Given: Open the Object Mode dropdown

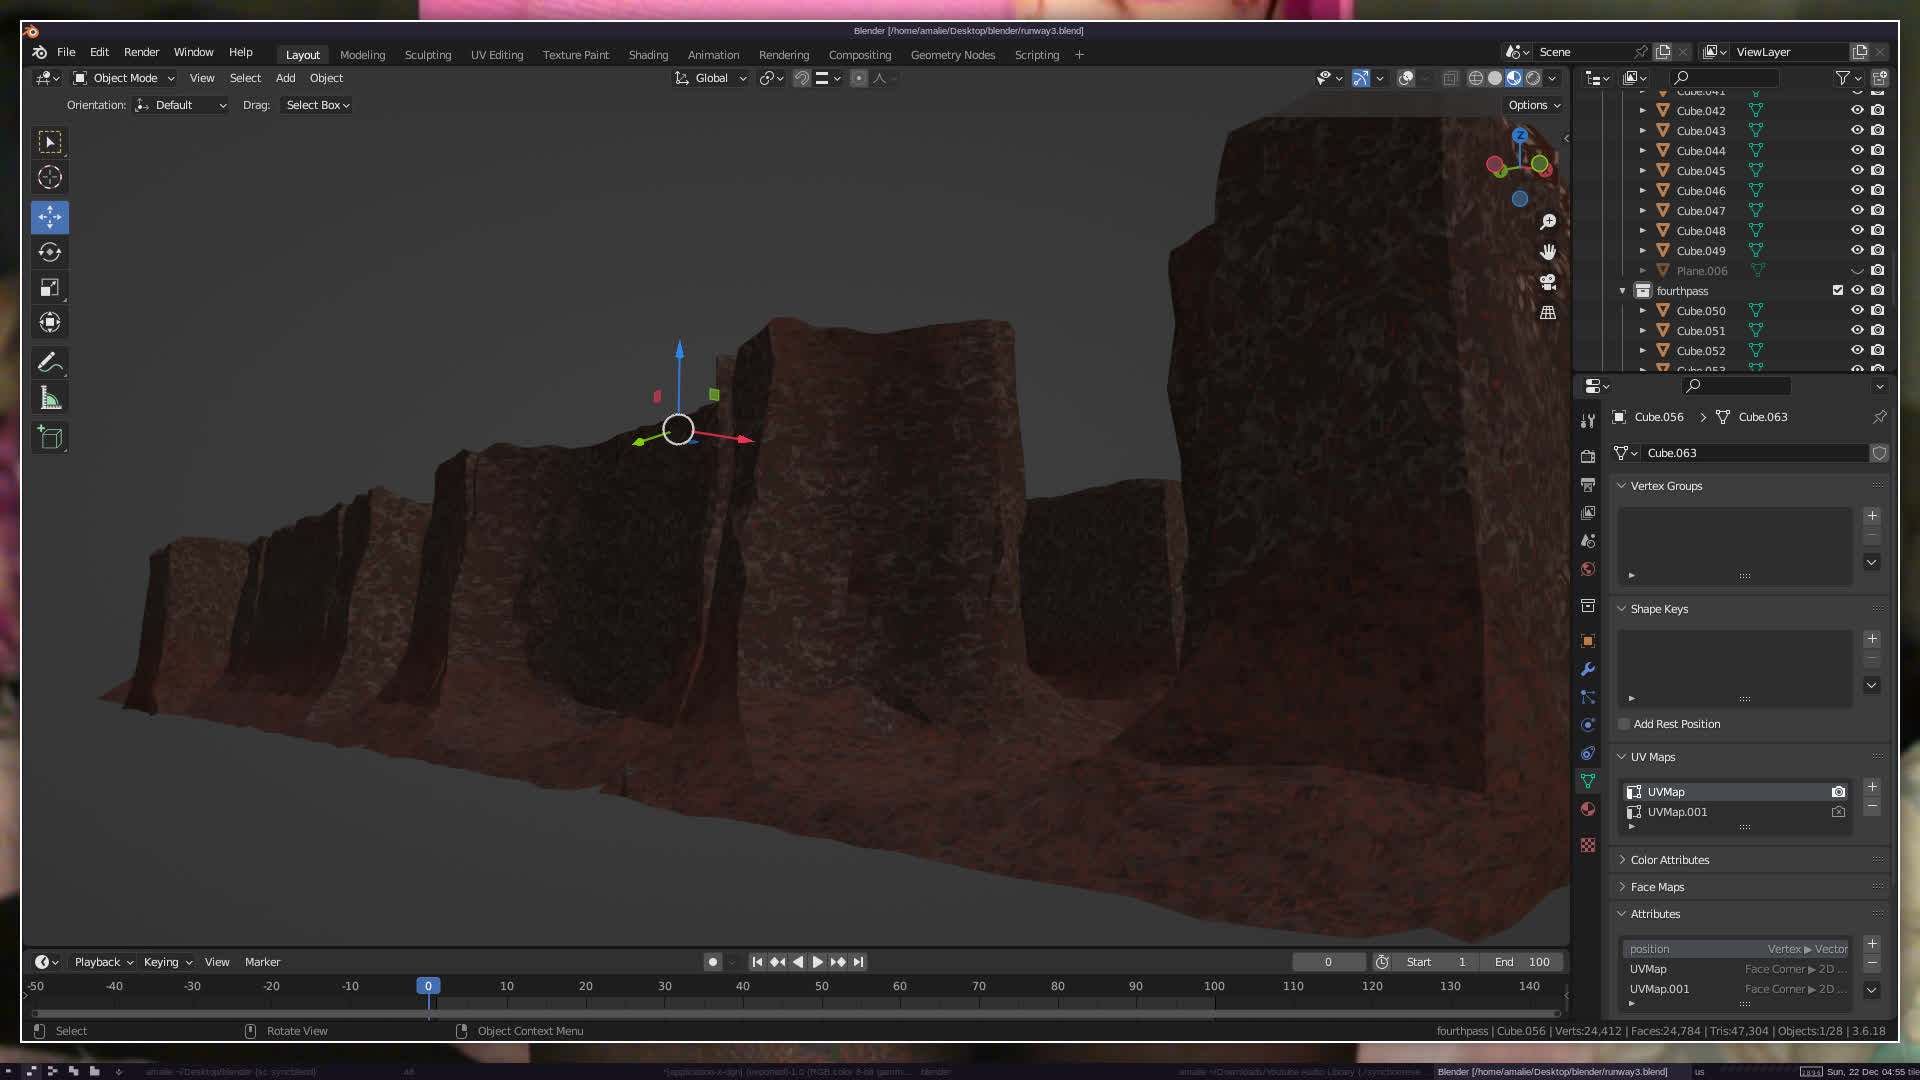Looking at the screenshot, I should (x=125, y=78).
